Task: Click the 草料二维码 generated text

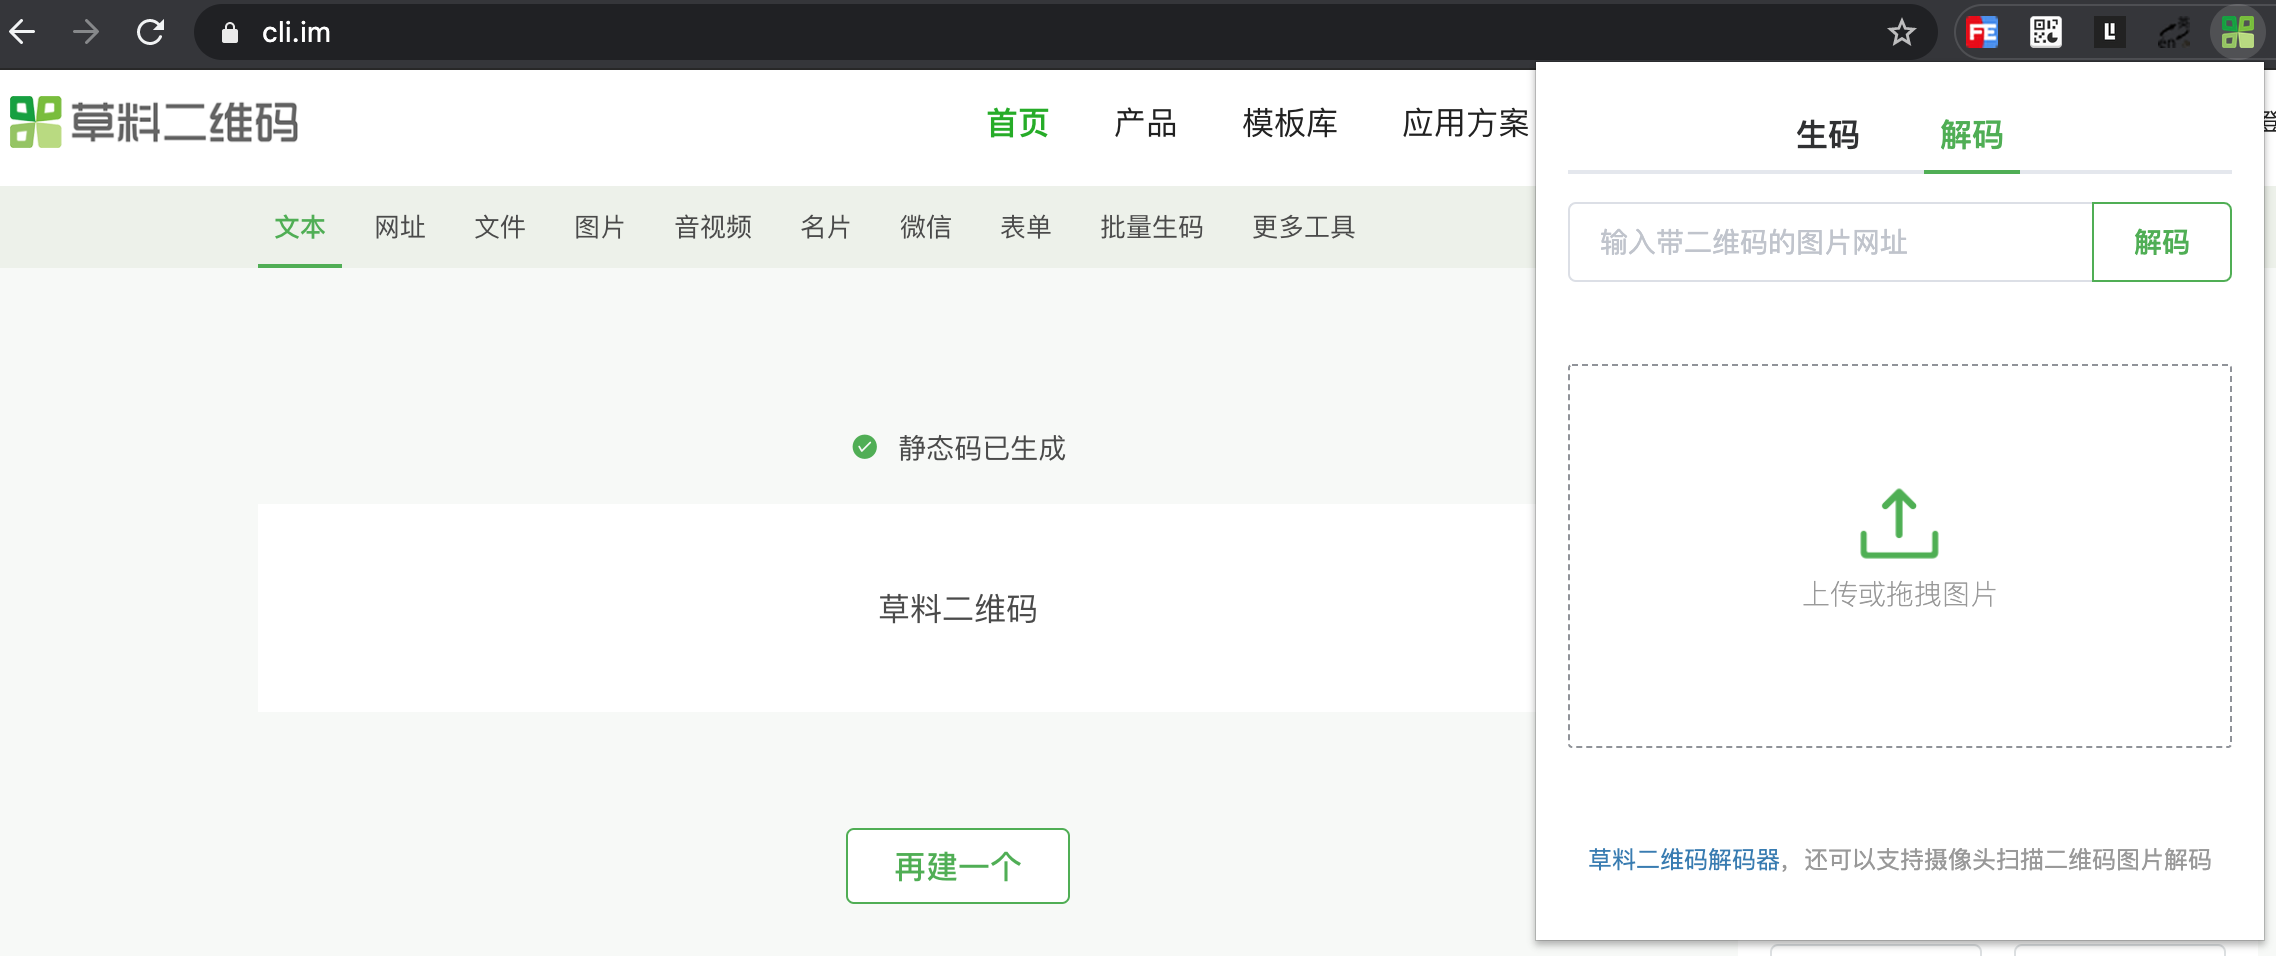Action: [x=958, y=609]
